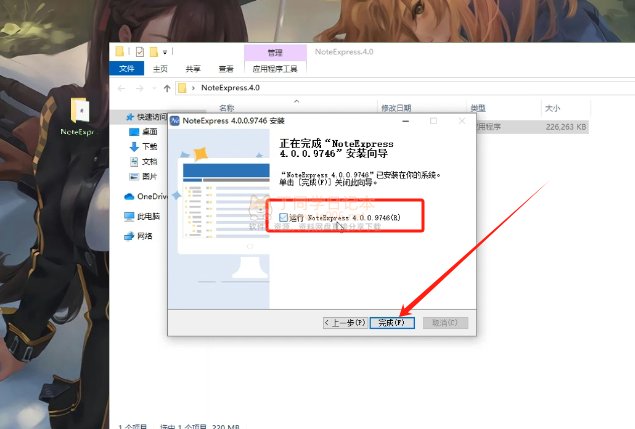
Task: Open the 应用程序工具 ribbon tab
Action: 275,69
